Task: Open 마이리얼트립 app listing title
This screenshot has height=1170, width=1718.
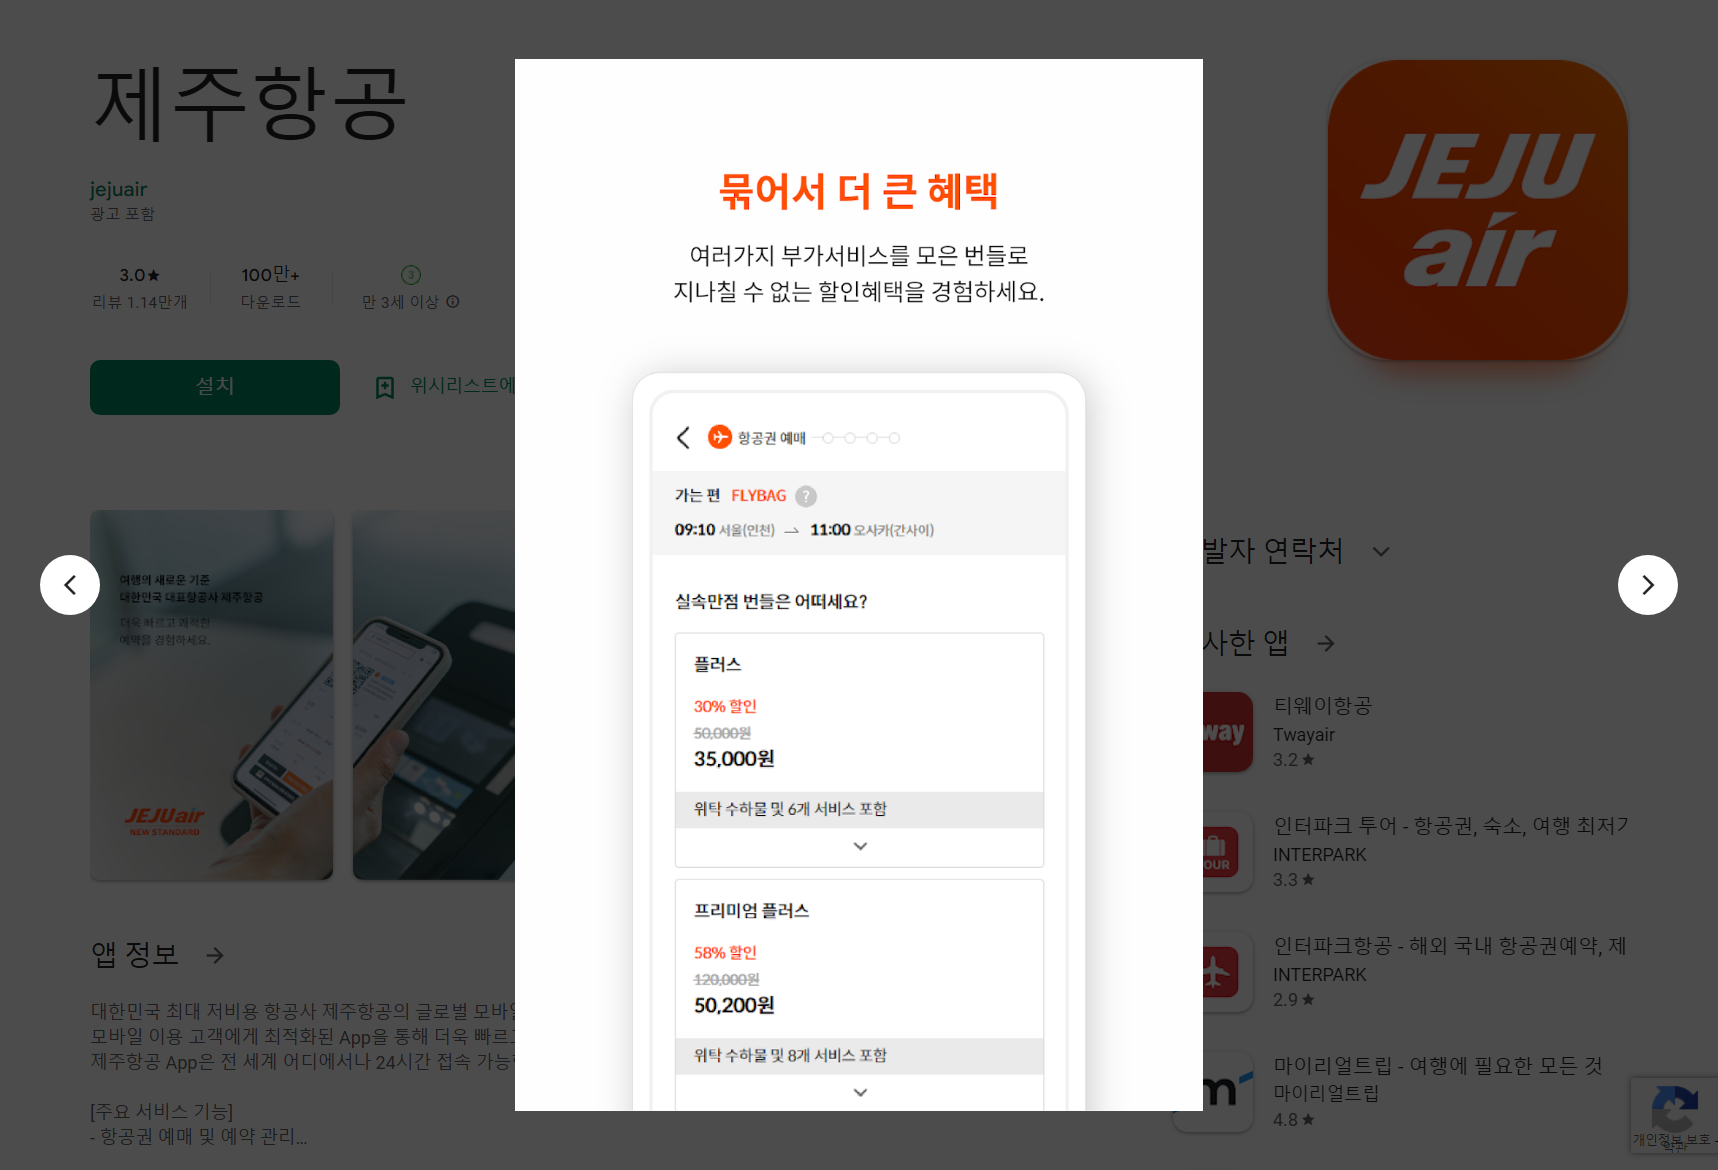Action: click(x=1438, y=1066)
